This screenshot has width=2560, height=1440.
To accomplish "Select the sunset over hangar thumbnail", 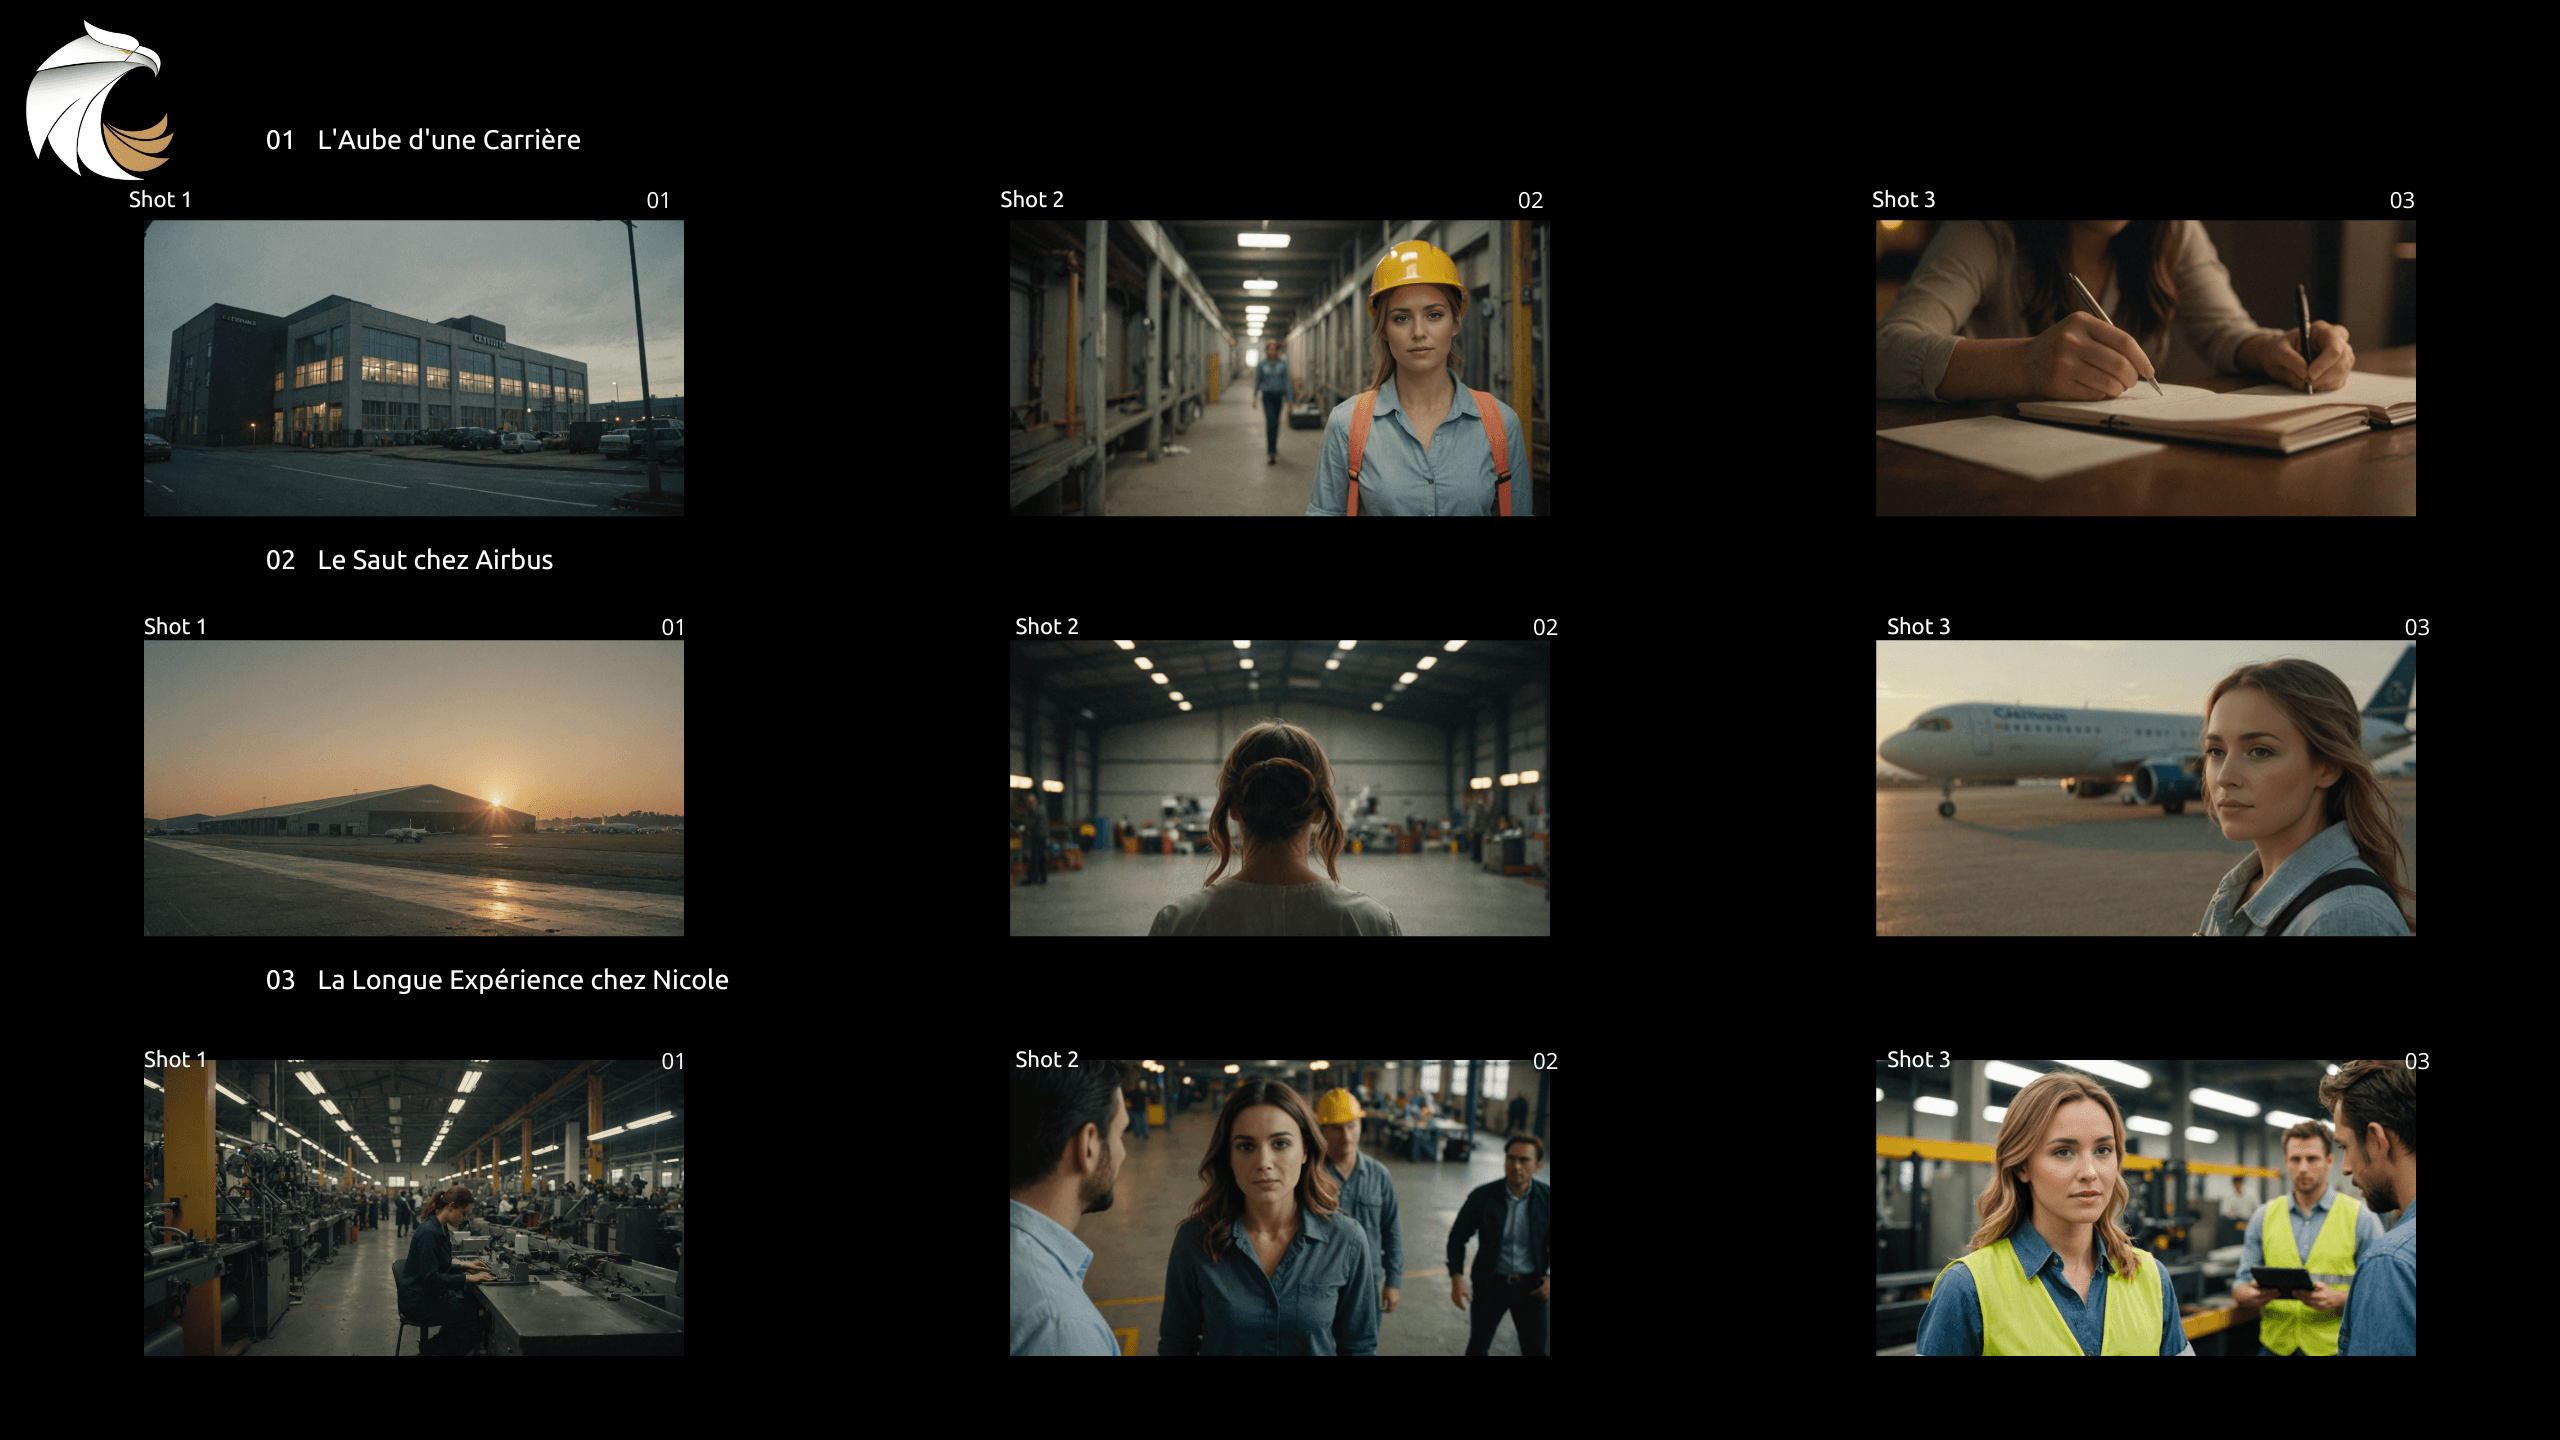I will 413,787.
